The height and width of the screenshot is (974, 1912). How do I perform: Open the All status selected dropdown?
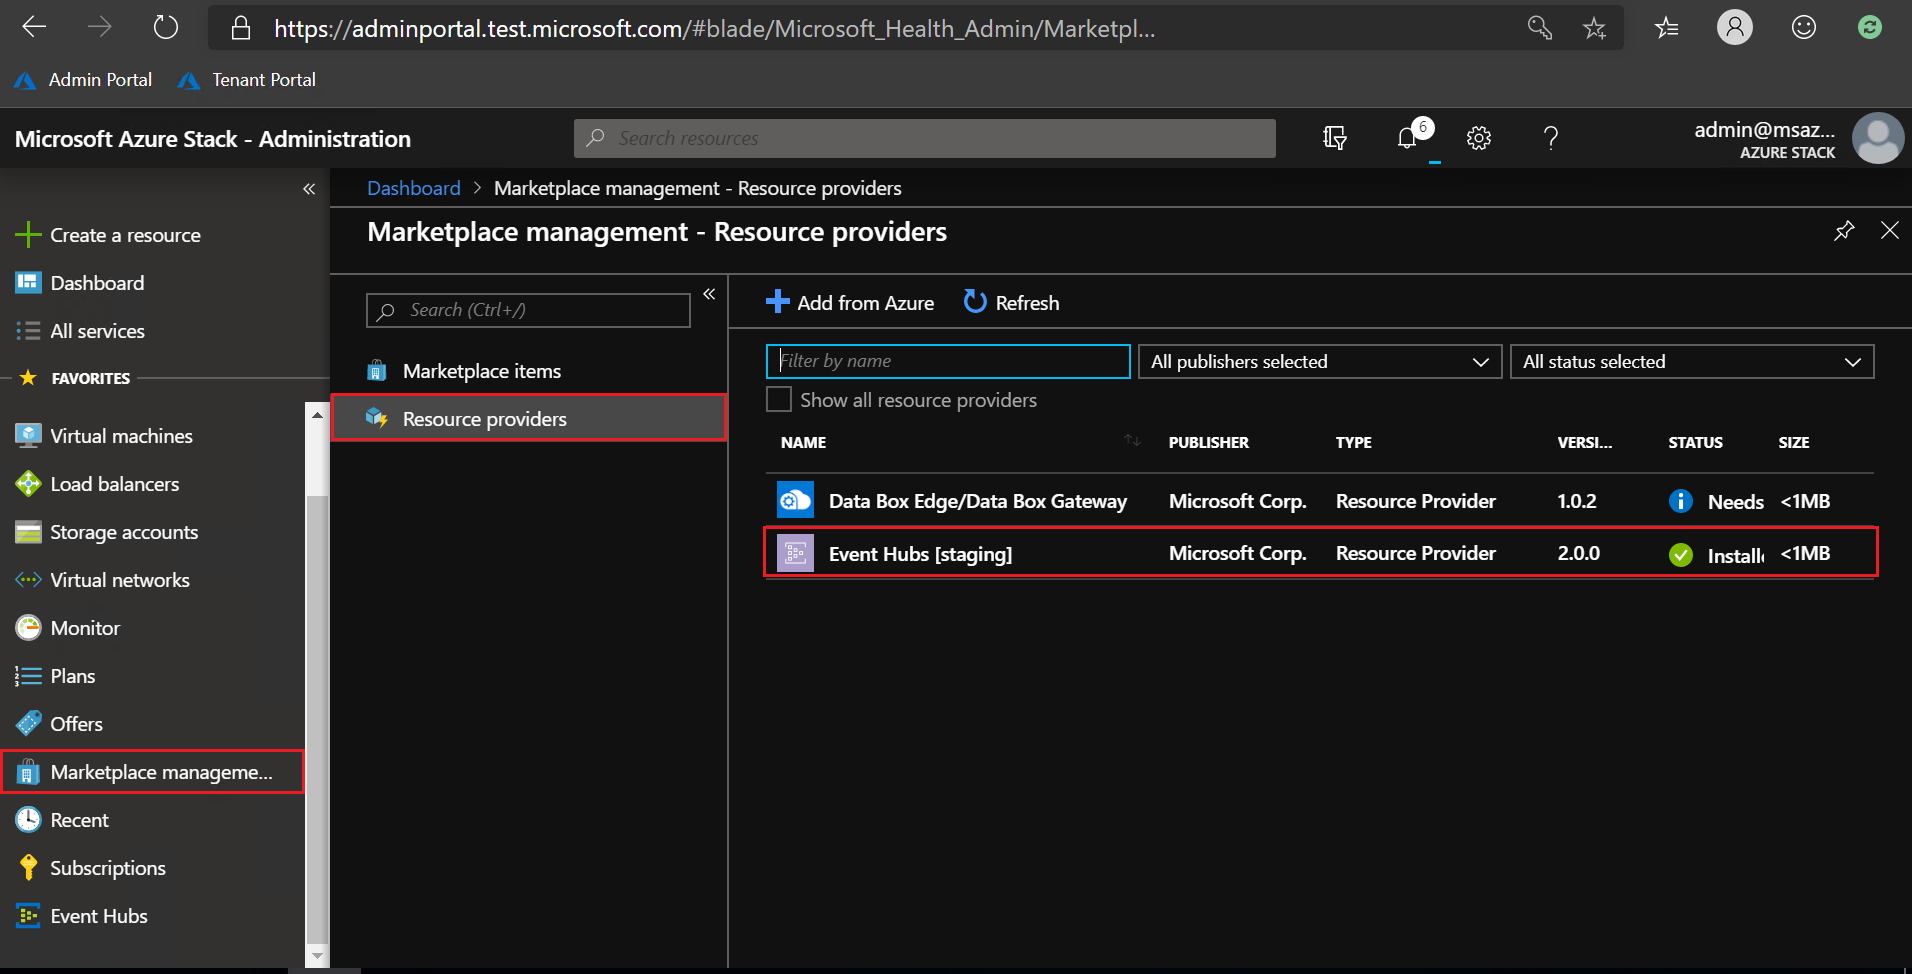tap(1691, 361)
